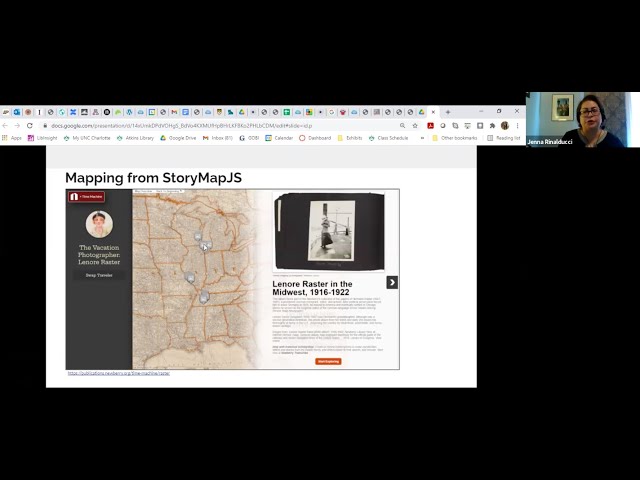Open the Atkins Library bookmark

(135, 138)
